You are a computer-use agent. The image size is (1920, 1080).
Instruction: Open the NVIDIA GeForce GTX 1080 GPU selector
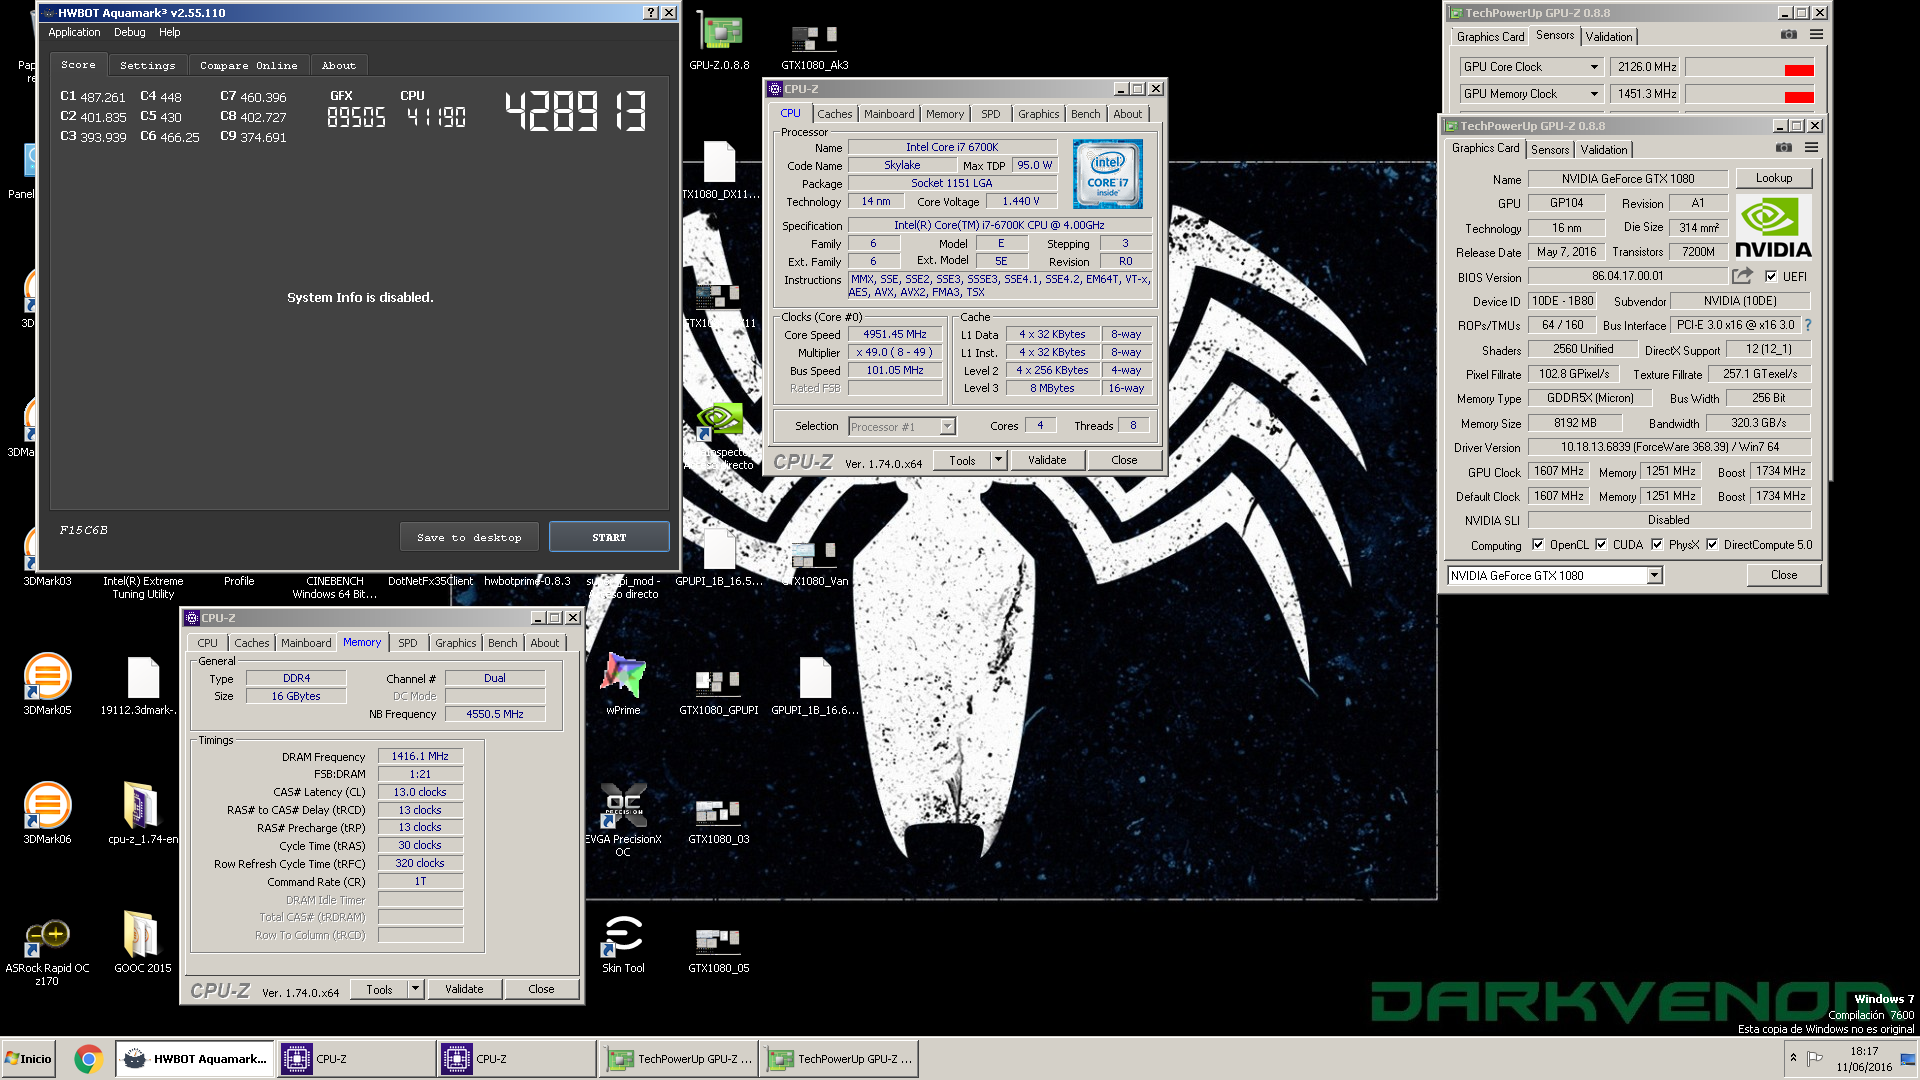tap(1554, 575)
